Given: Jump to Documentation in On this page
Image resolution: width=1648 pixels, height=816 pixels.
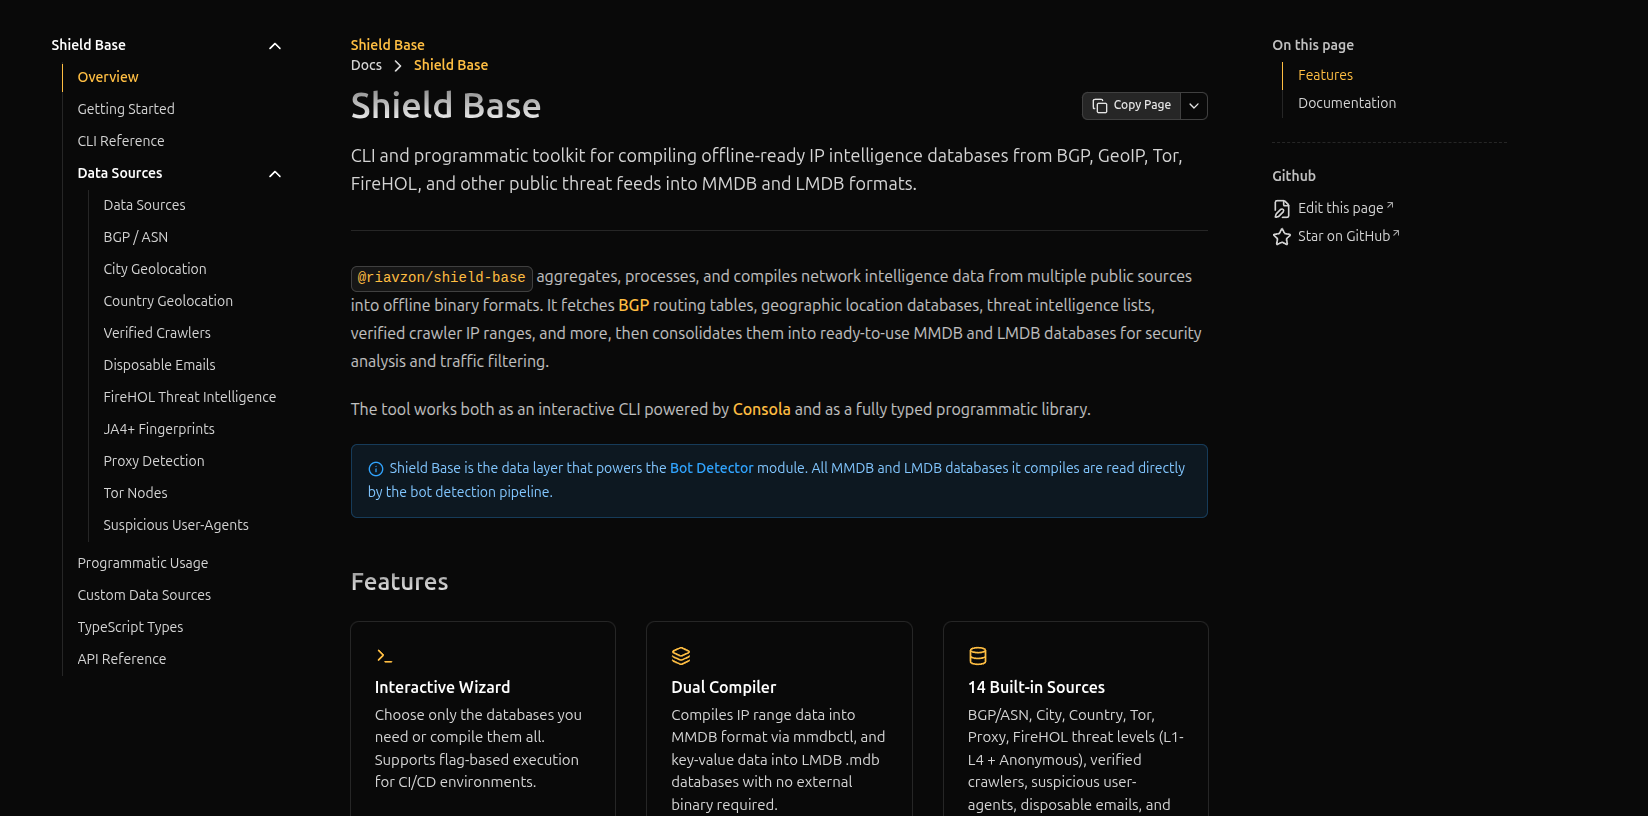Looking at the screenshot, I should coord(1346,103).
